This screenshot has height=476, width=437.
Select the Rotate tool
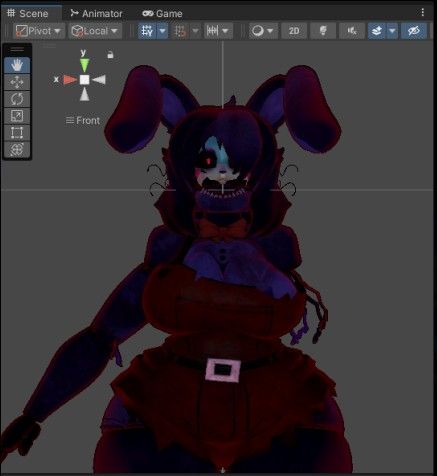tap(17, 99)
